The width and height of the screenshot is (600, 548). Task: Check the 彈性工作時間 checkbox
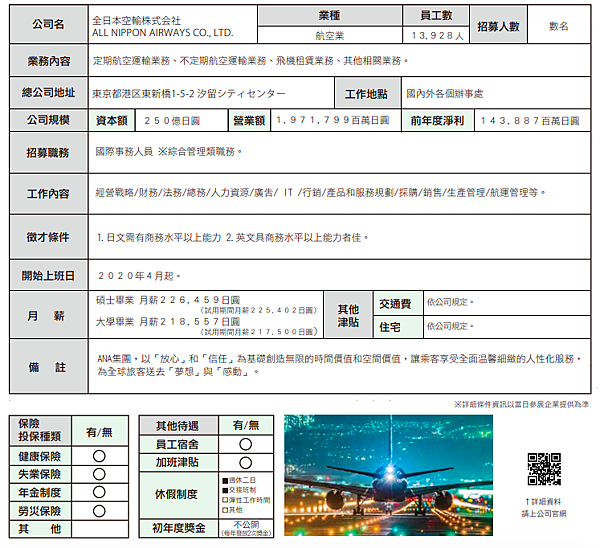(x=225, y=500)
